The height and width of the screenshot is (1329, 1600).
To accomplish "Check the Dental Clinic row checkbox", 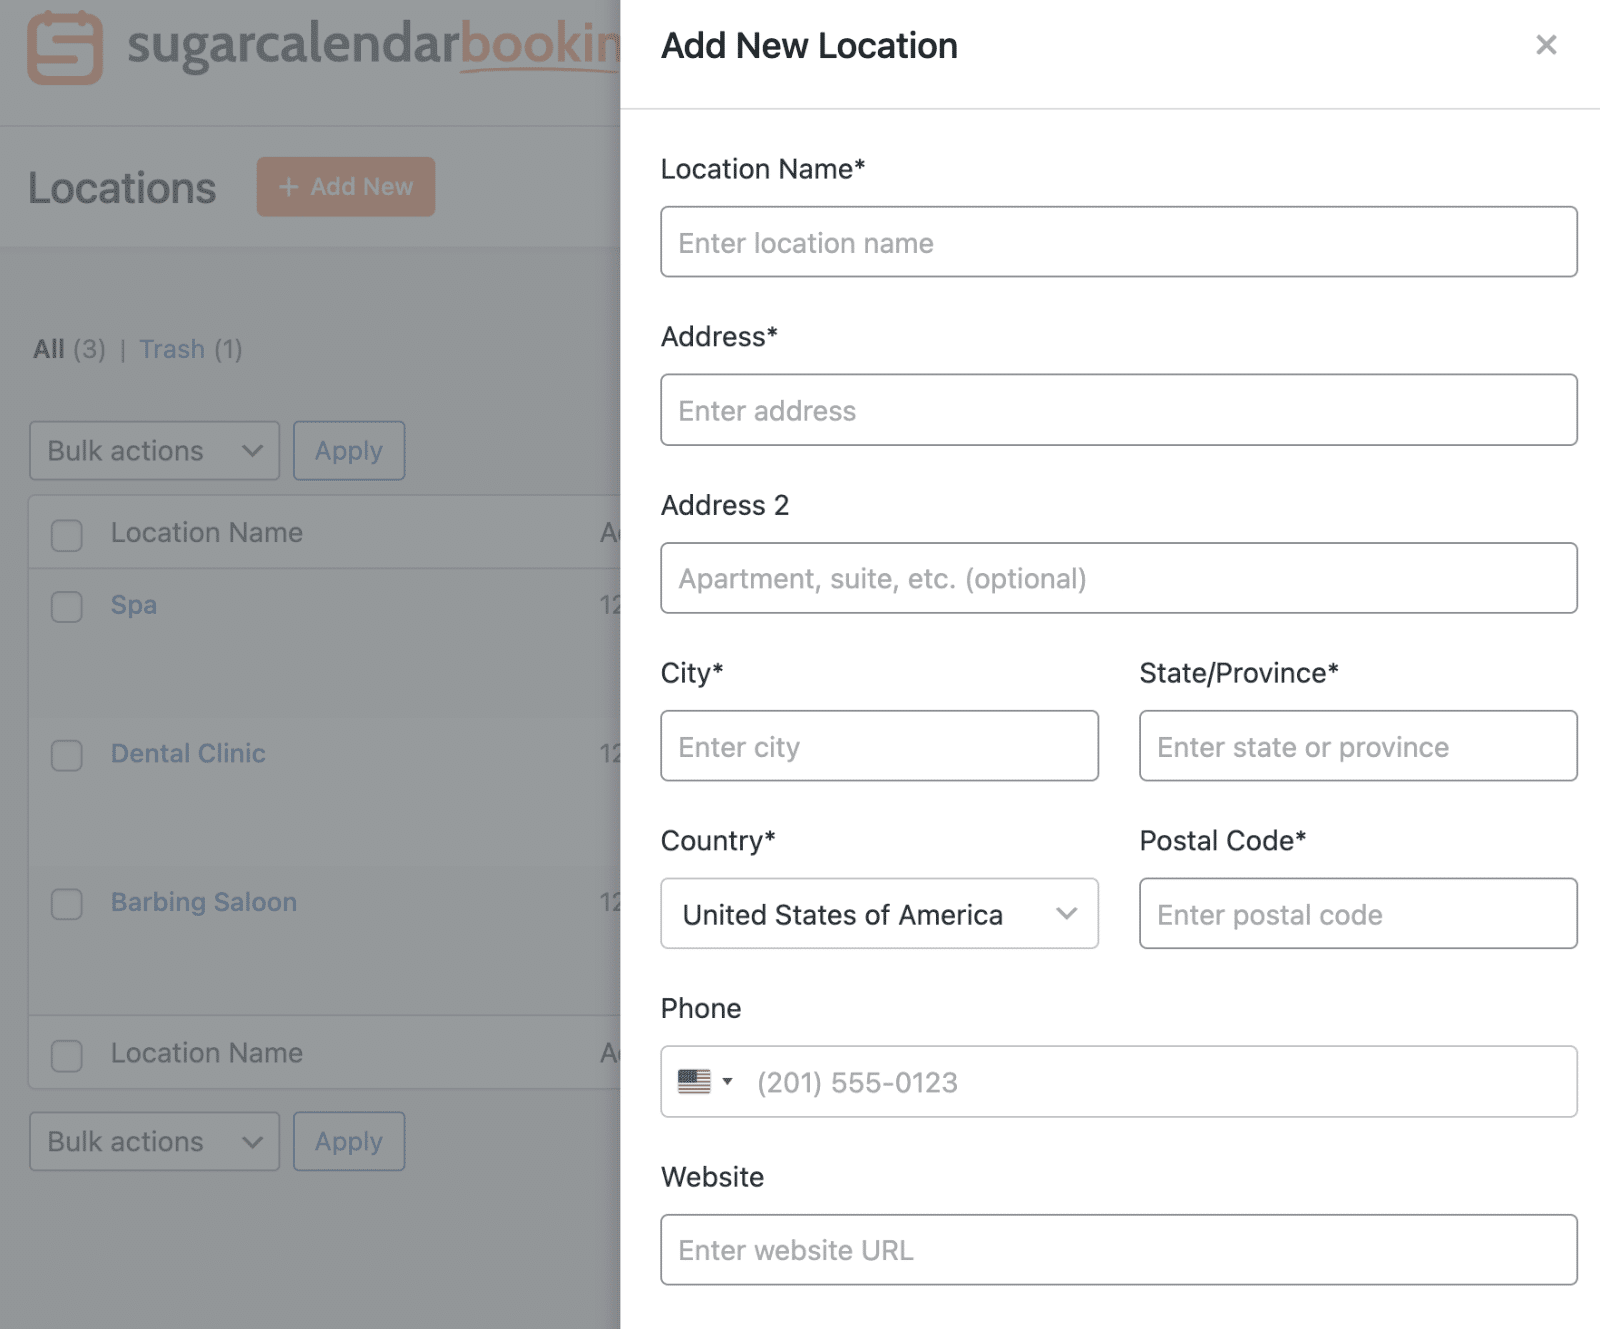I will click(x=66, y=756).
